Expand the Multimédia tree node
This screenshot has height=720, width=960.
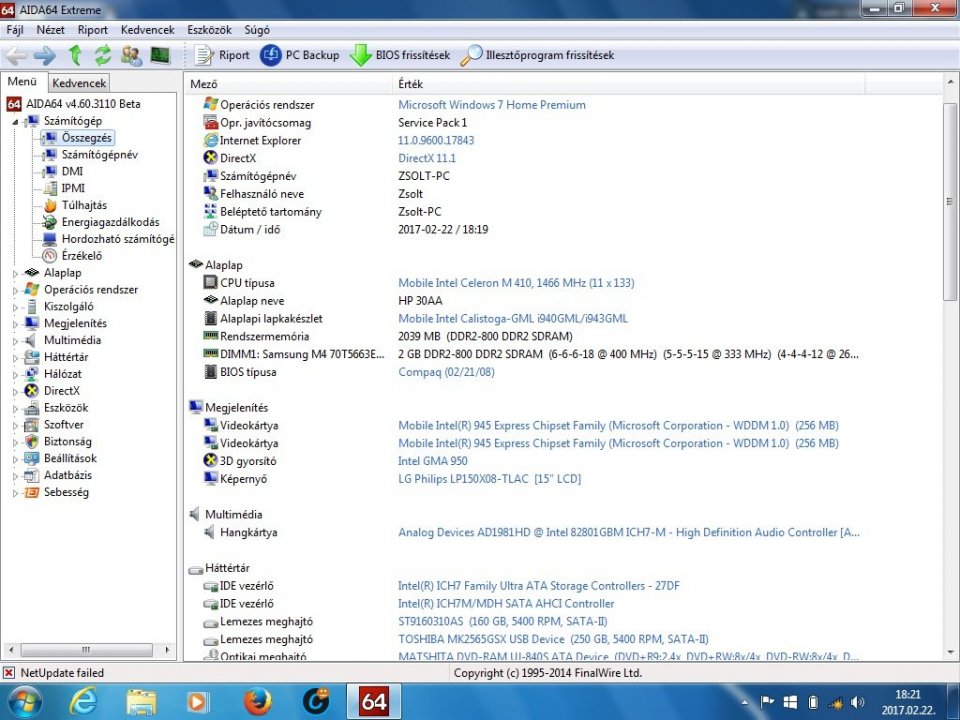[x=15, y=341]
